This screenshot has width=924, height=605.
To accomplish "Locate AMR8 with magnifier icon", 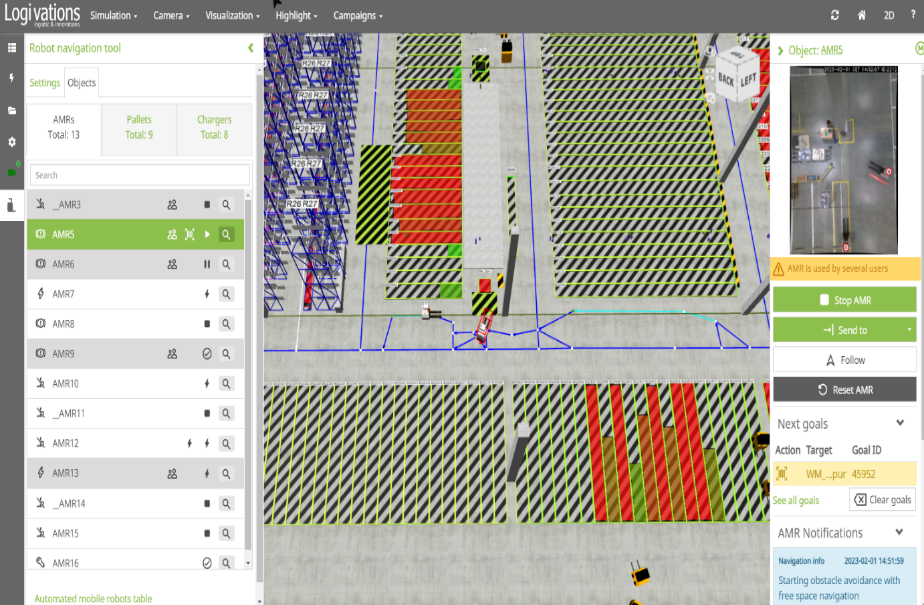I will pos(226,324).
